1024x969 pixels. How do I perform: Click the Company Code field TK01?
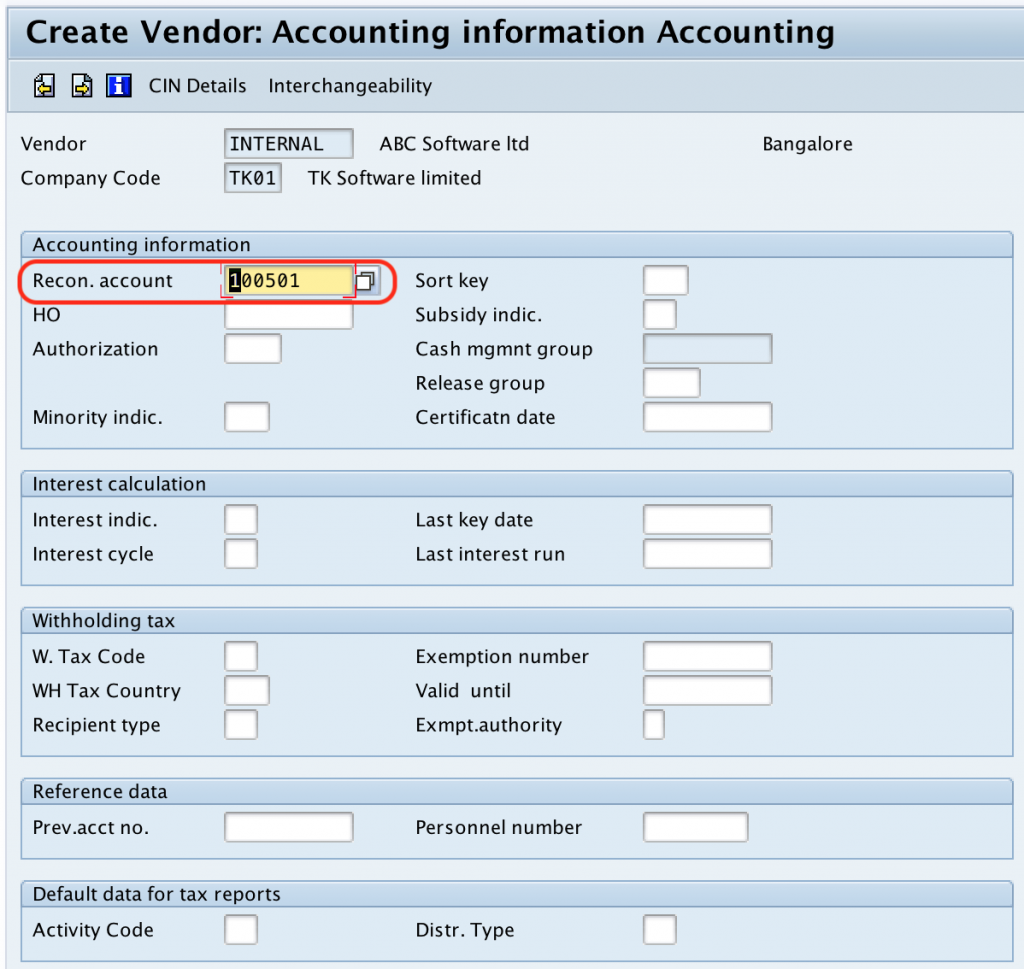click(252, 178)
